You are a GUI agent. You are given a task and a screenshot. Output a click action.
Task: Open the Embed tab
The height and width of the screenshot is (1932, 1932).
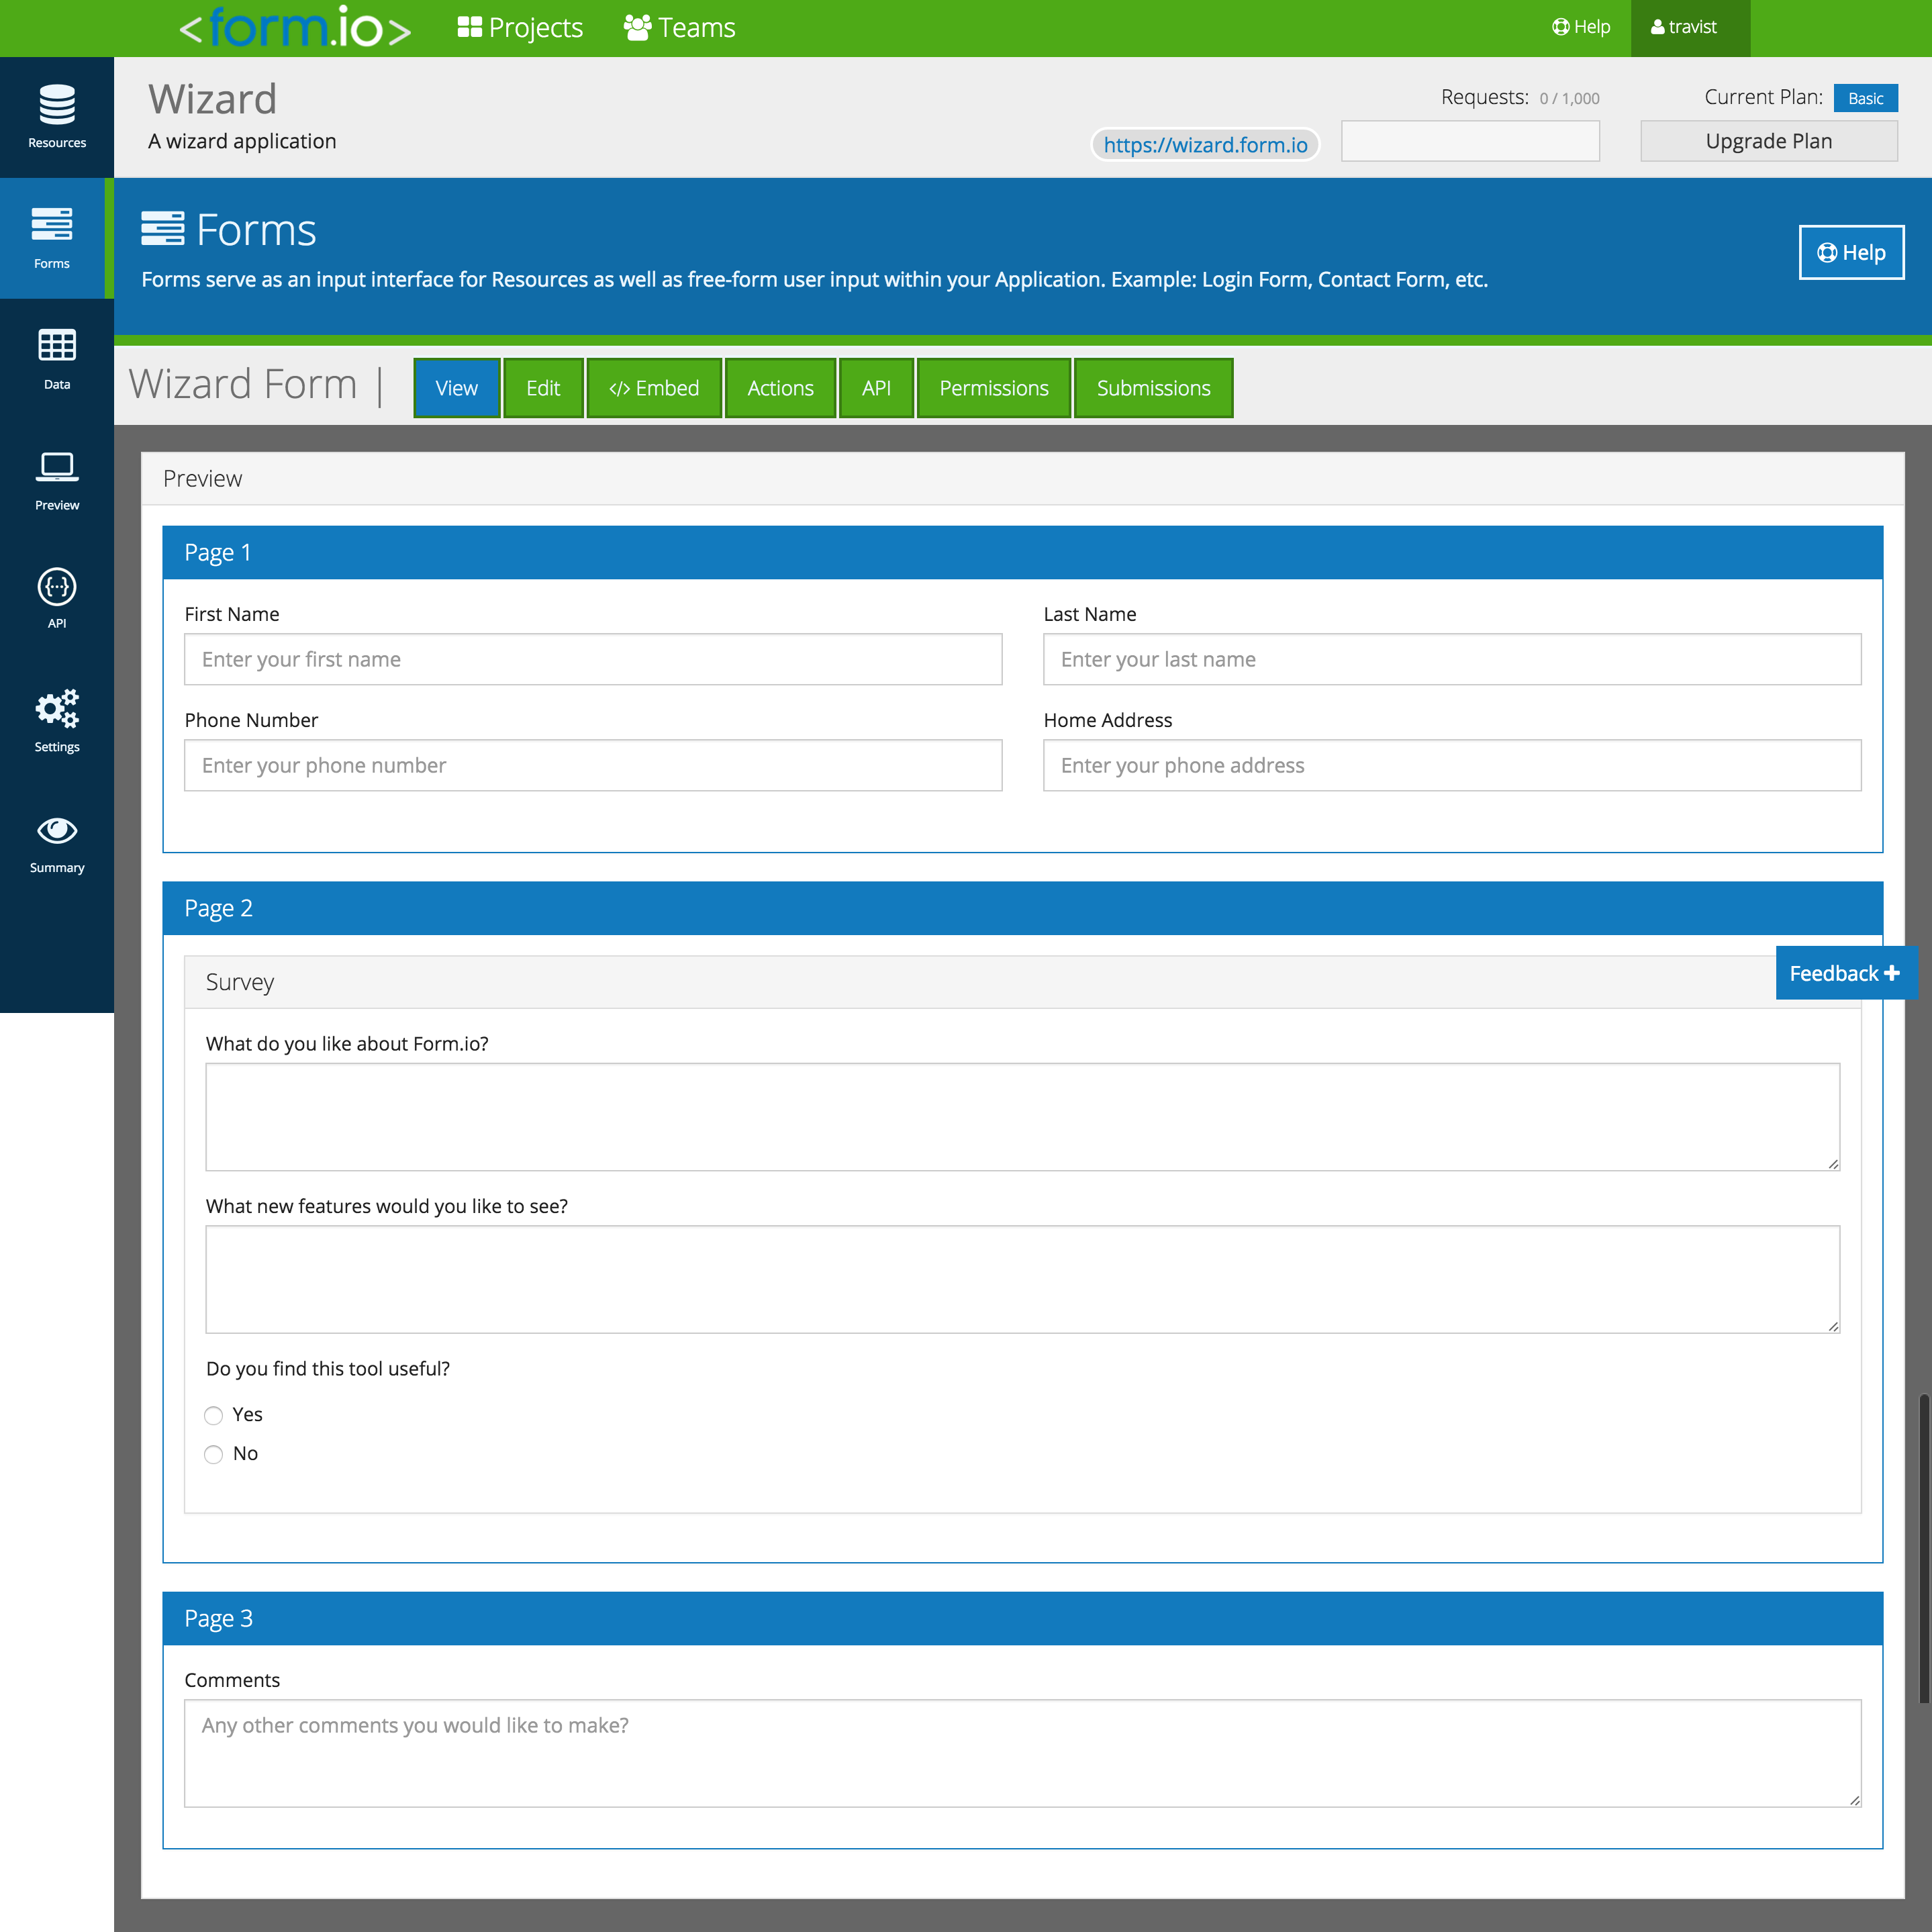[x=653, y=388]
